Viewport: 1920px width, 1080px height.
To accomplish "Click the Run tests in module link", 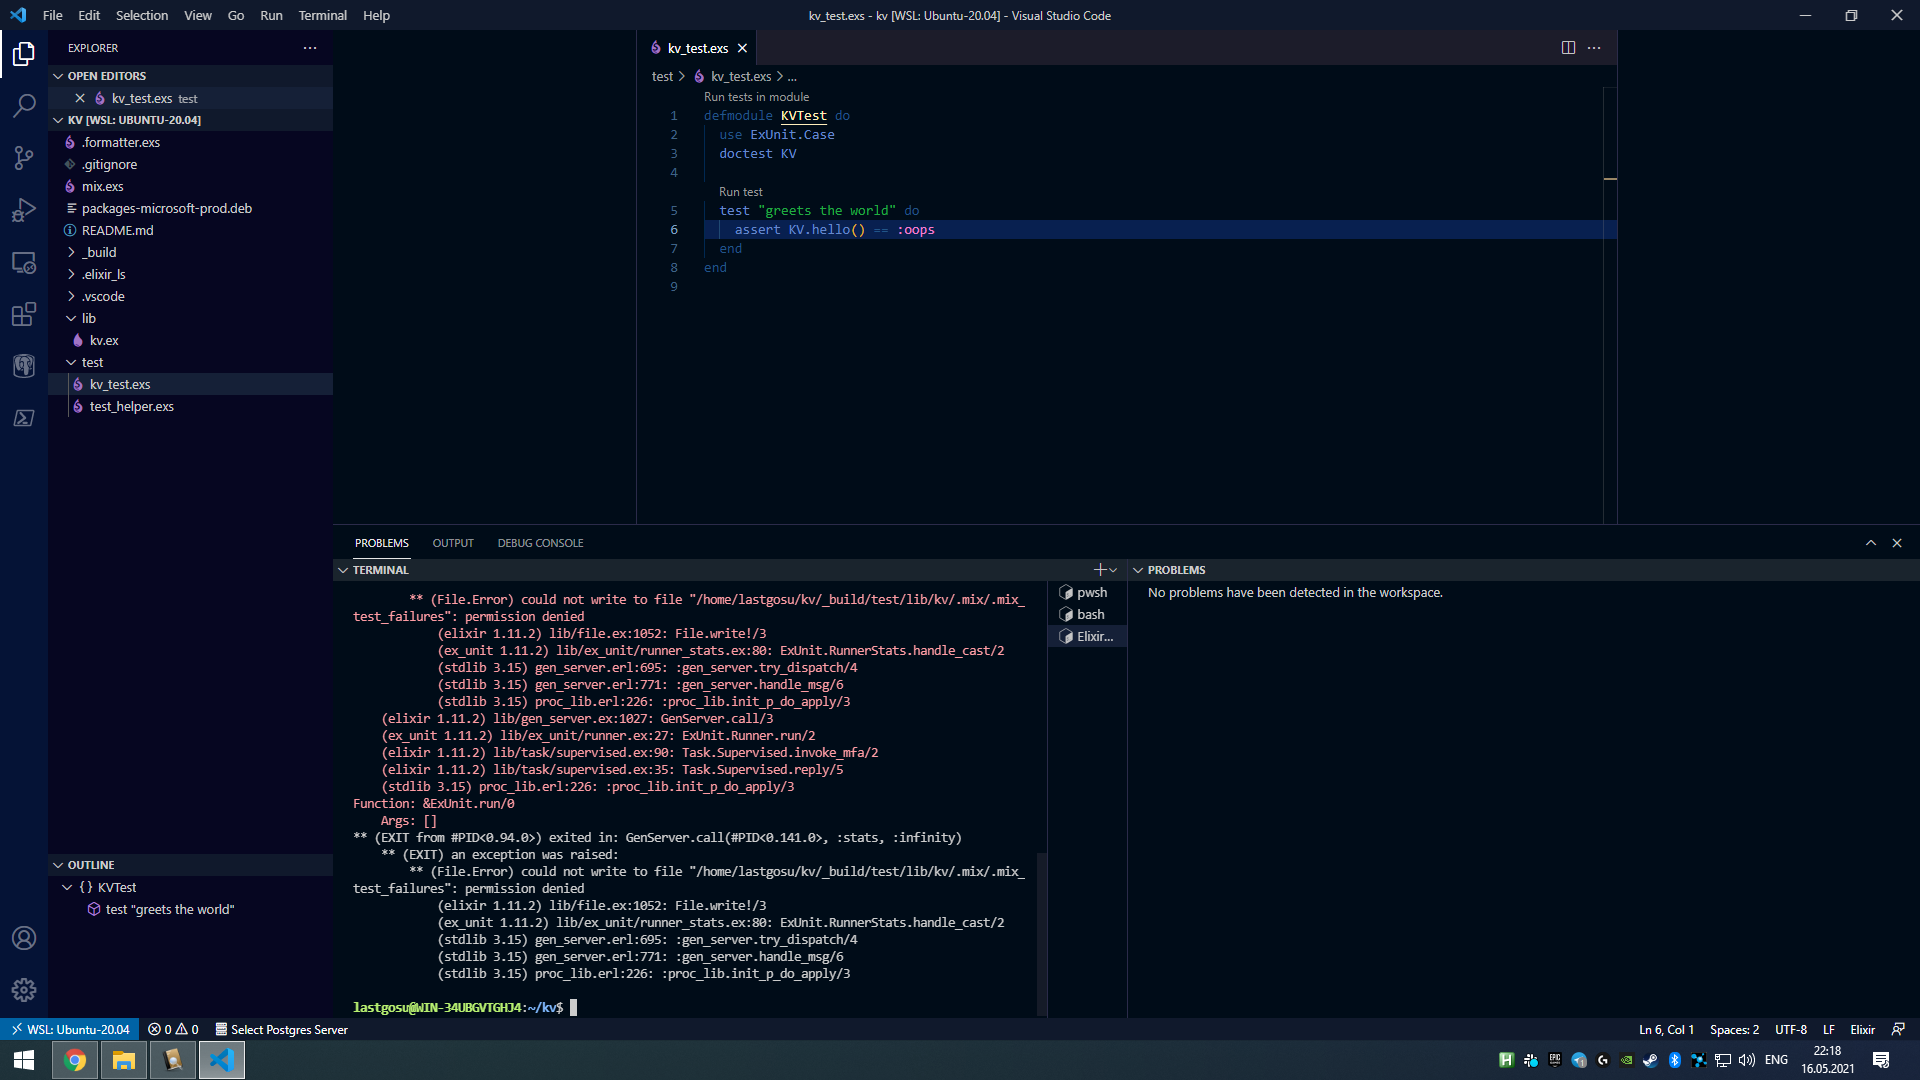I will pos(756,97).
